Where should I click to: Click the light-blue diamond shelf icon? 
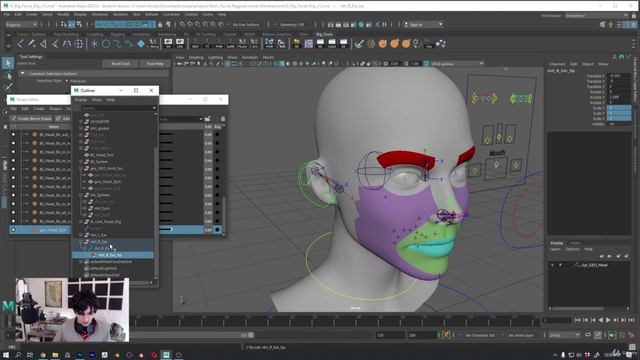click(x=141, y=44)
